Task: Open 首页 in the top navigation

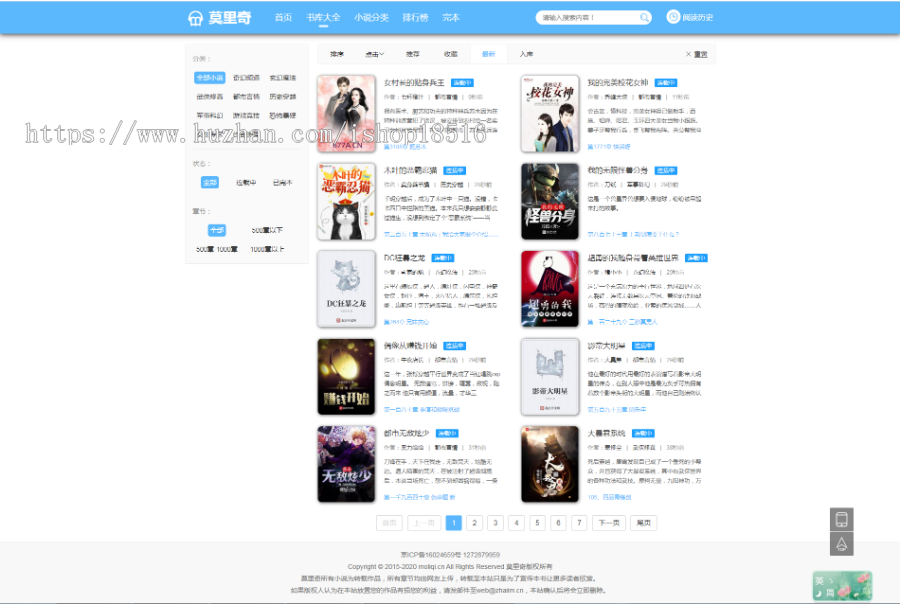Action: [283, 17]
